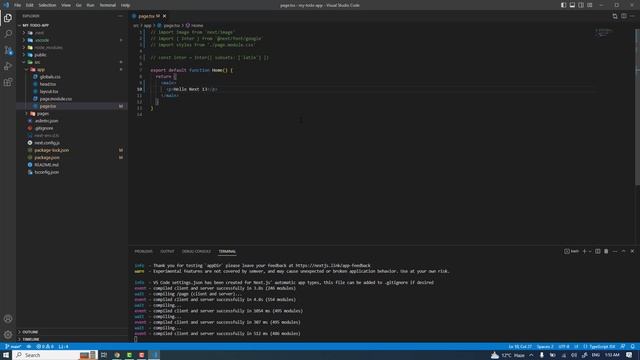Switch to the Output panel tab
Screen dimensions: 640x360
167,251
